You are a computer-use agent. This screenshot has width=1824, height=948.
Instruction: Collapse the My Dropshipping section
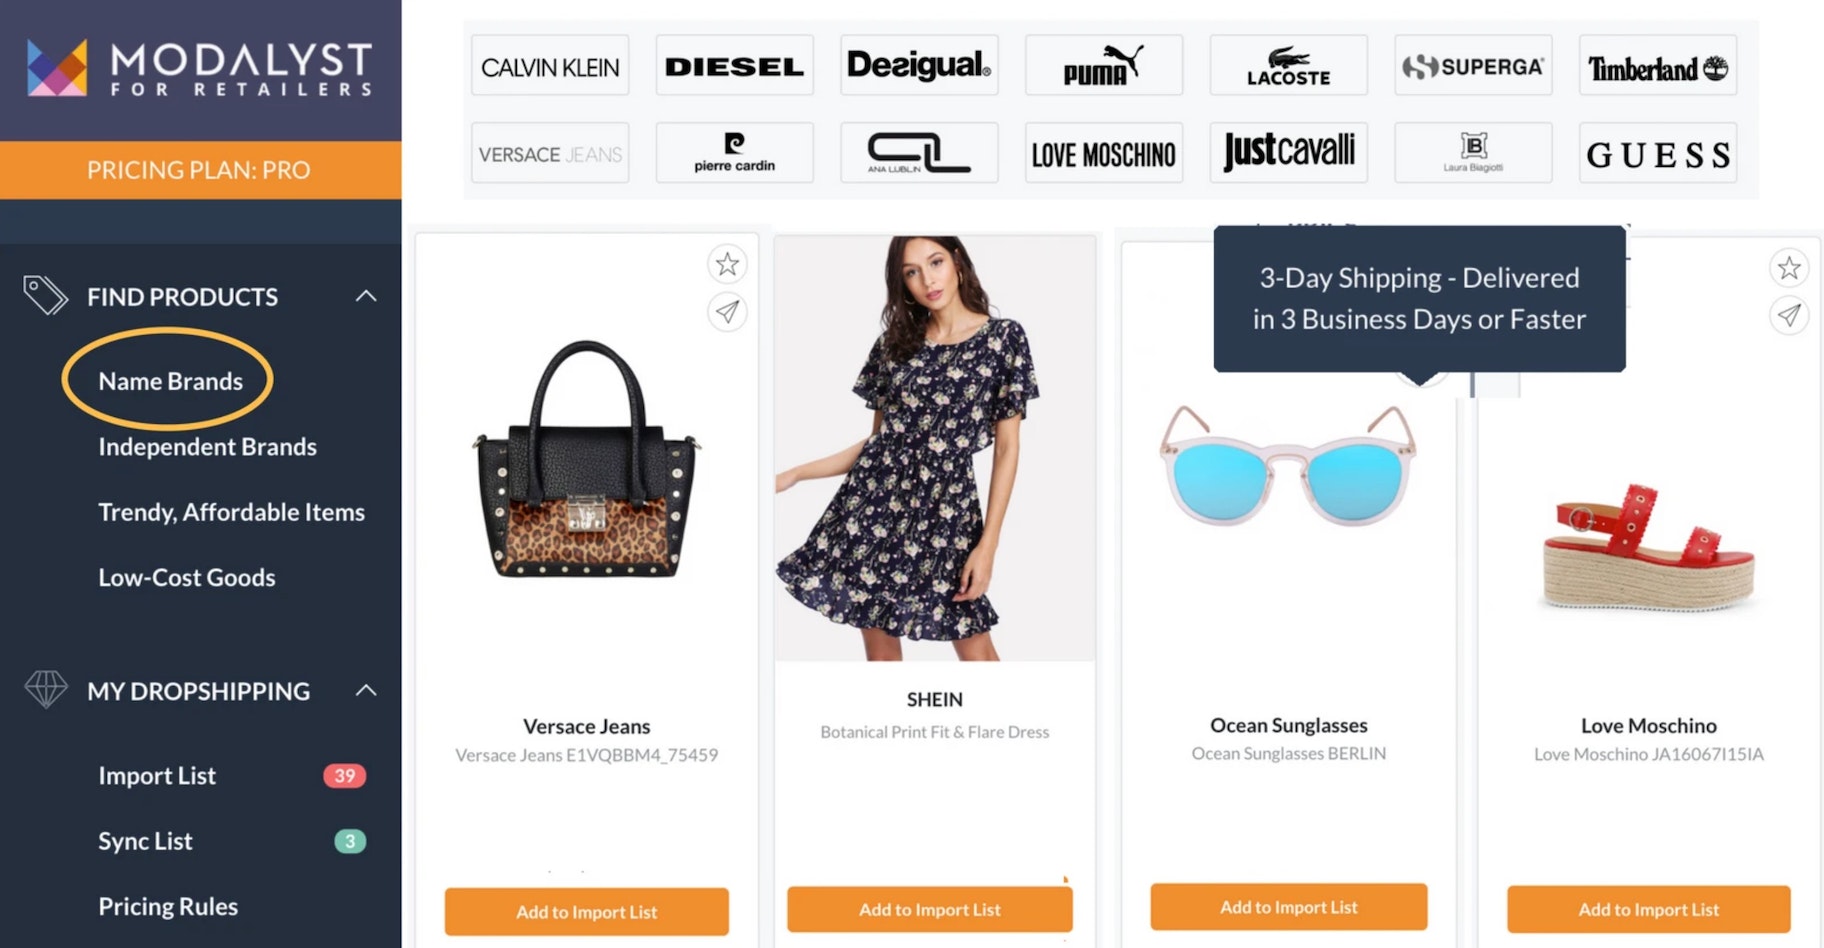point(366,690)
